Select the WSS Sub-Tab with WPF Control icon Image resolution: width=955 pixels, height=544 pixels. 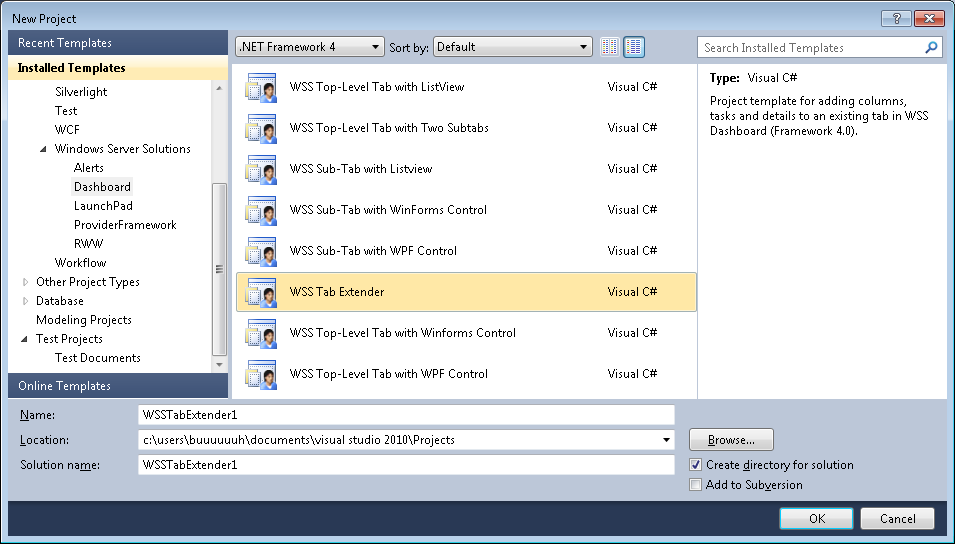tap(261, 251)
